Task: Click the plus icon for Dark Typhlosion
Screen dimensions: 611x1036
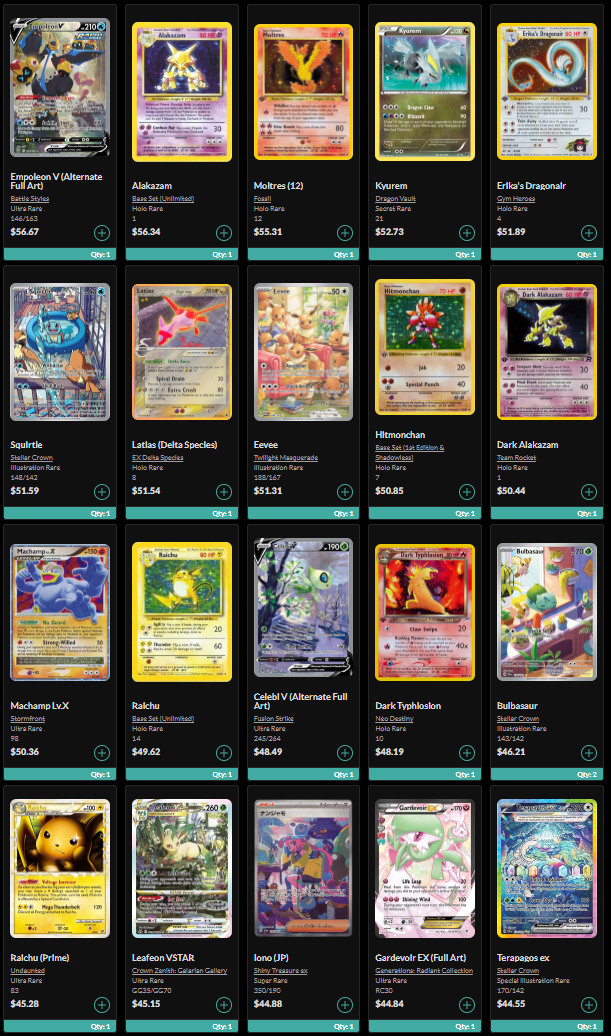Action: (x=467, y=753)
